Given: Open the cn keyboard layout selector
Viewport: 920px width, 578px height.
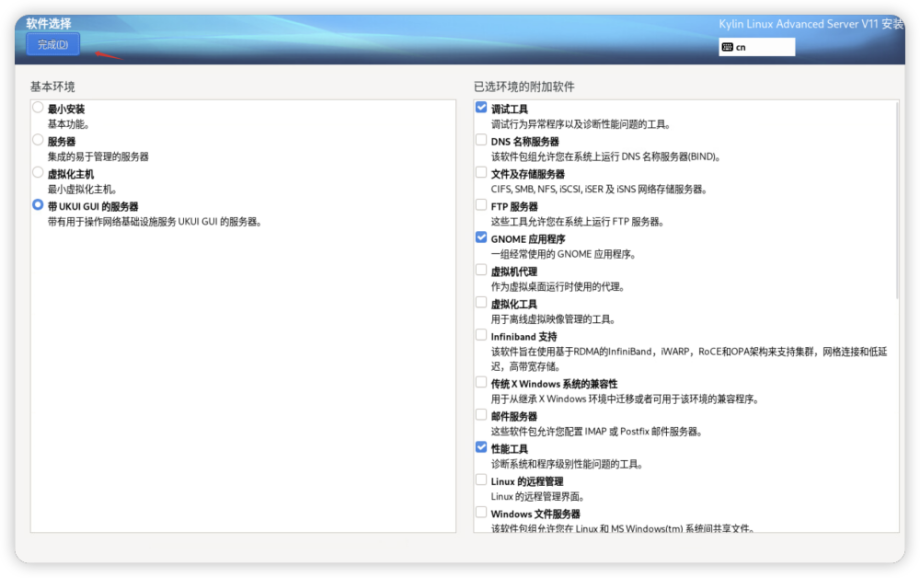Looking at the screenshot, I should pyautogui.click(x=756, y=47).
